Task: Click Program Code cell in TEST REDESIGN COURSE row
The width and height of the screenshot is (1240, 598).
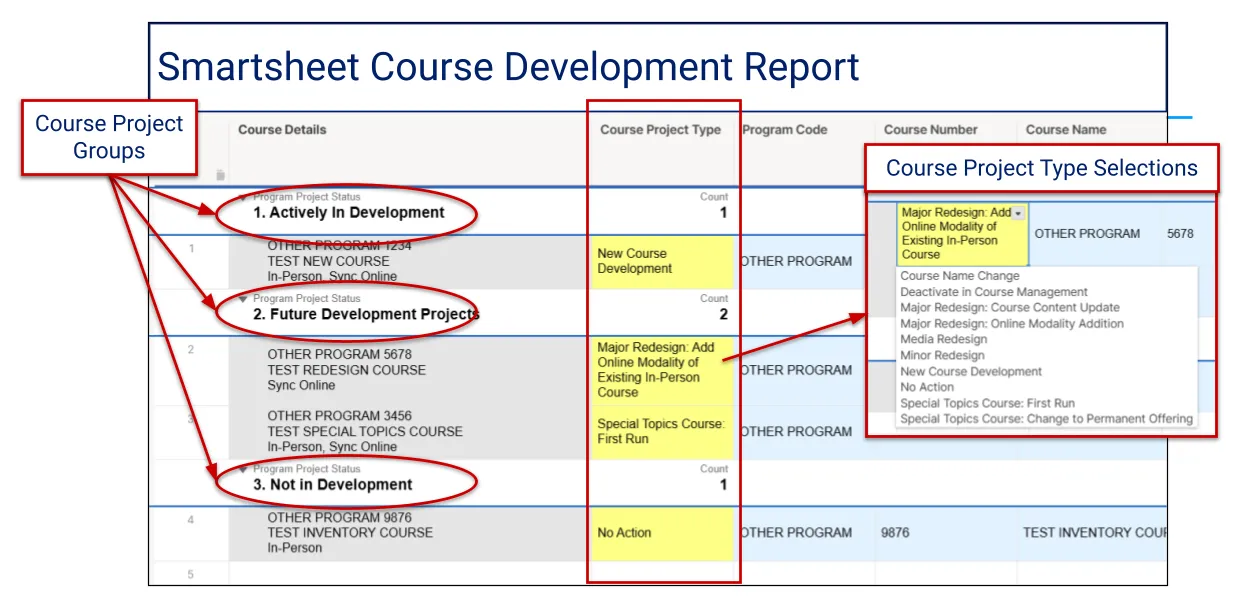Action: coord(804,370)
